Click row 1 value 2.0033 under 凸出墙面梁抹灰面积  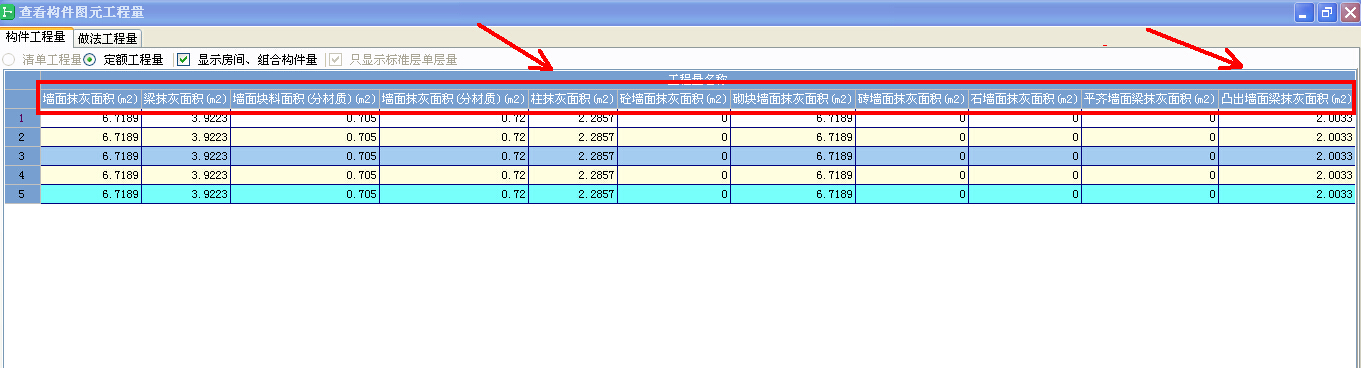coord(1287,119)
